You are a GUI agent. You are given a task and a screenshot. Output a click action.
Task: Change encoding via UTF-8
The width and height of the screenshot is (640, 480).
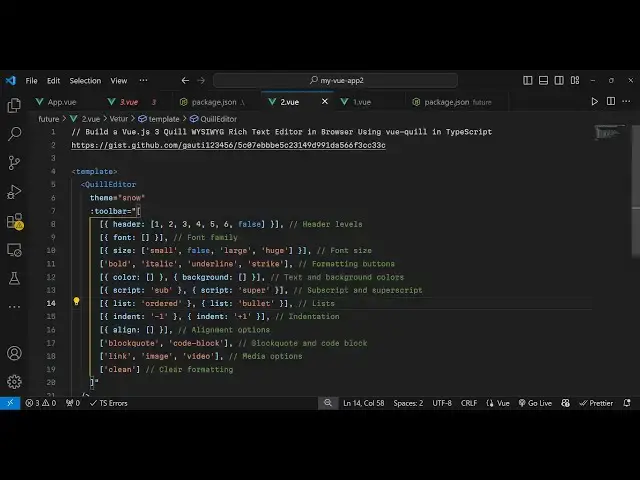click(442, 403)
